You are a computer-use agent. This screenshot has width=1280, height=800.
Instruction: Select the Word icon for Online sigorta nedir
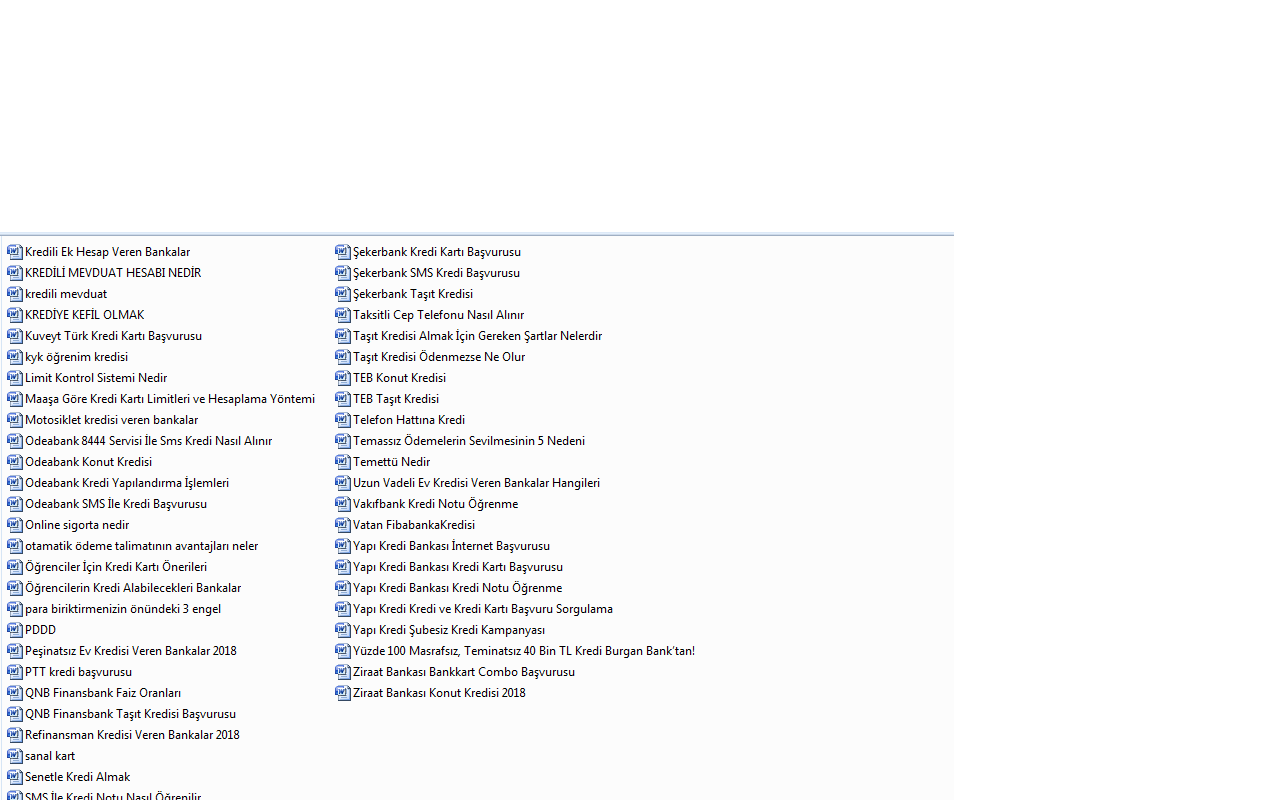(x=15, y=525)
